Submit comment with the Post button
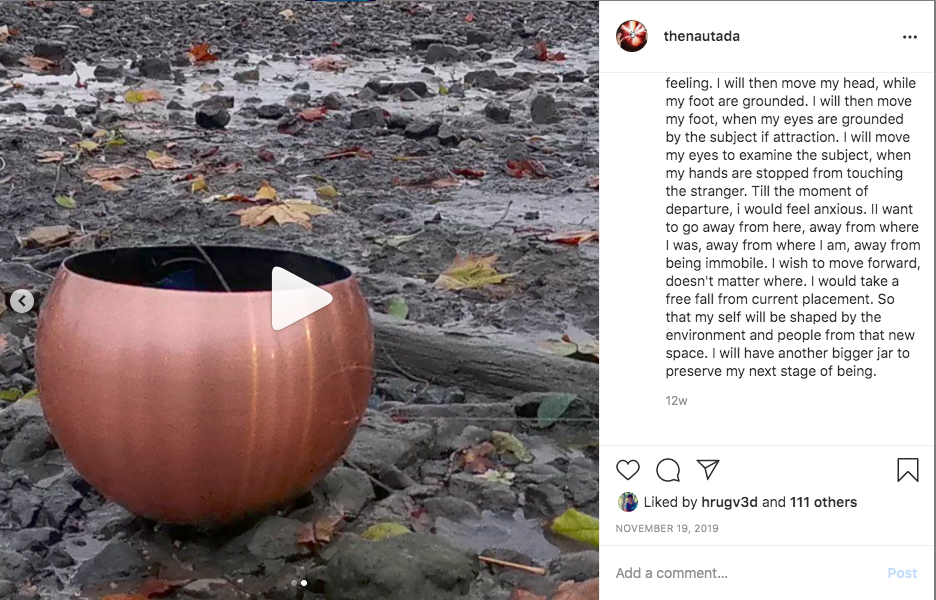Screen dimensions: 936x600 [x=902, y=573]
